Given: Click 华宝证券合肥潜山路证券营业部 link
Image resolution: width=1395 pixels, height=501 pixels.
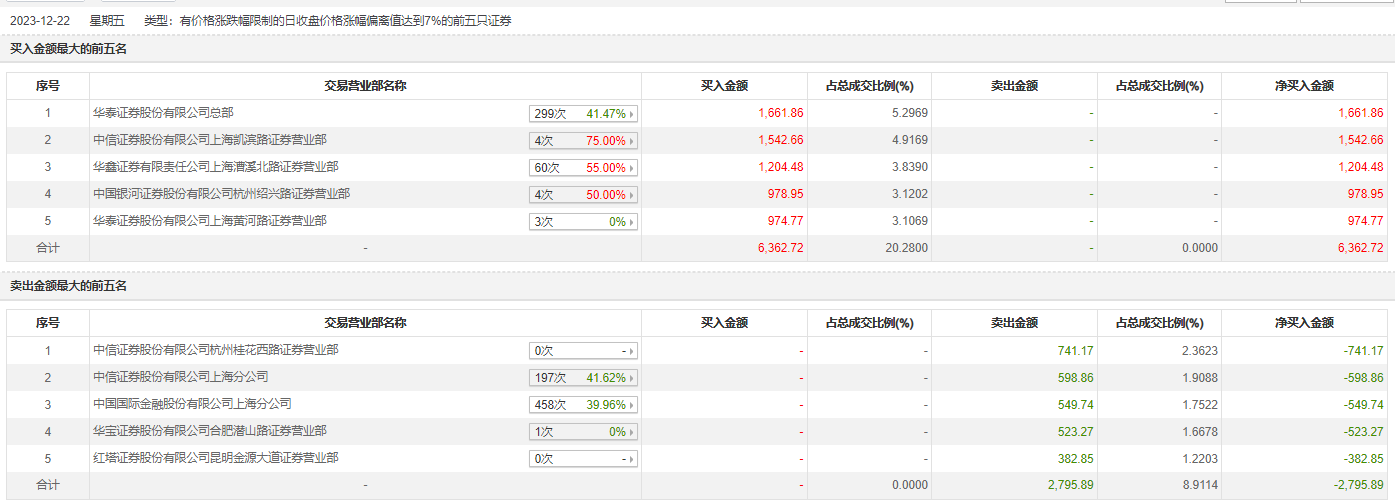Looking at the screenshot, I should tap(209, 431).
